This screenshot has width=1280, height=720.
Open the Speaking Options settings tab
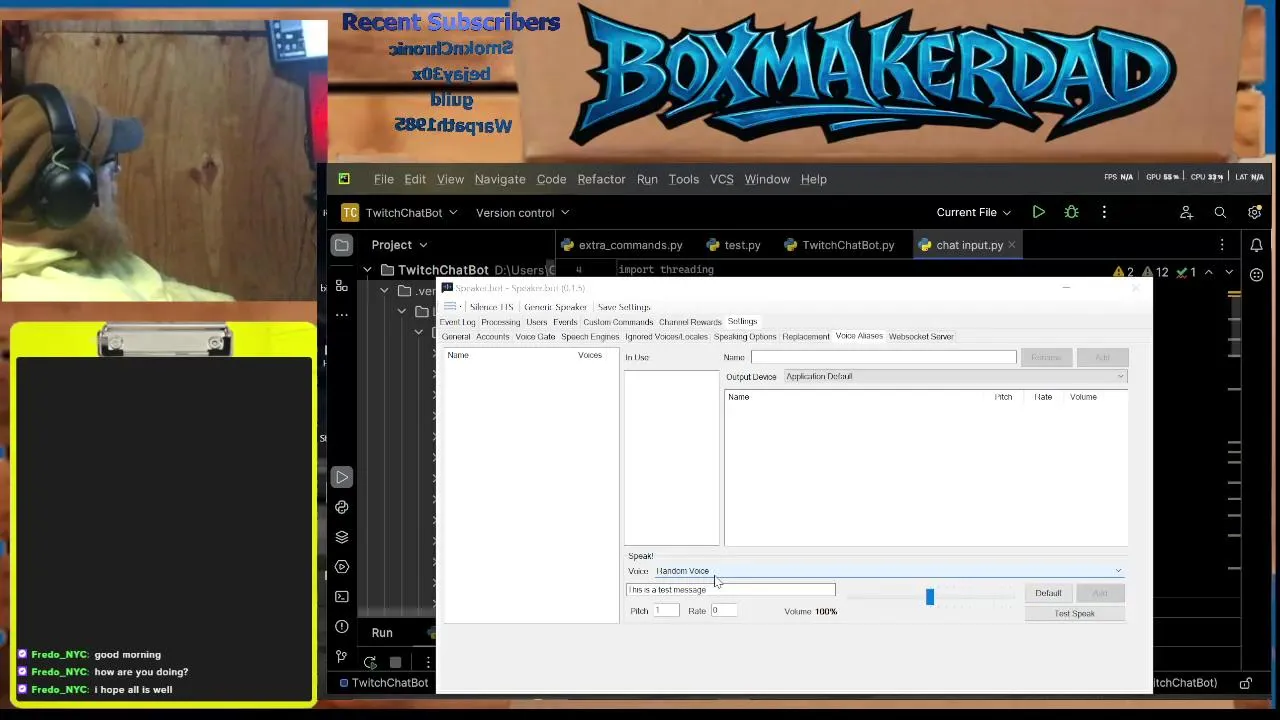(x=745, y=337)
